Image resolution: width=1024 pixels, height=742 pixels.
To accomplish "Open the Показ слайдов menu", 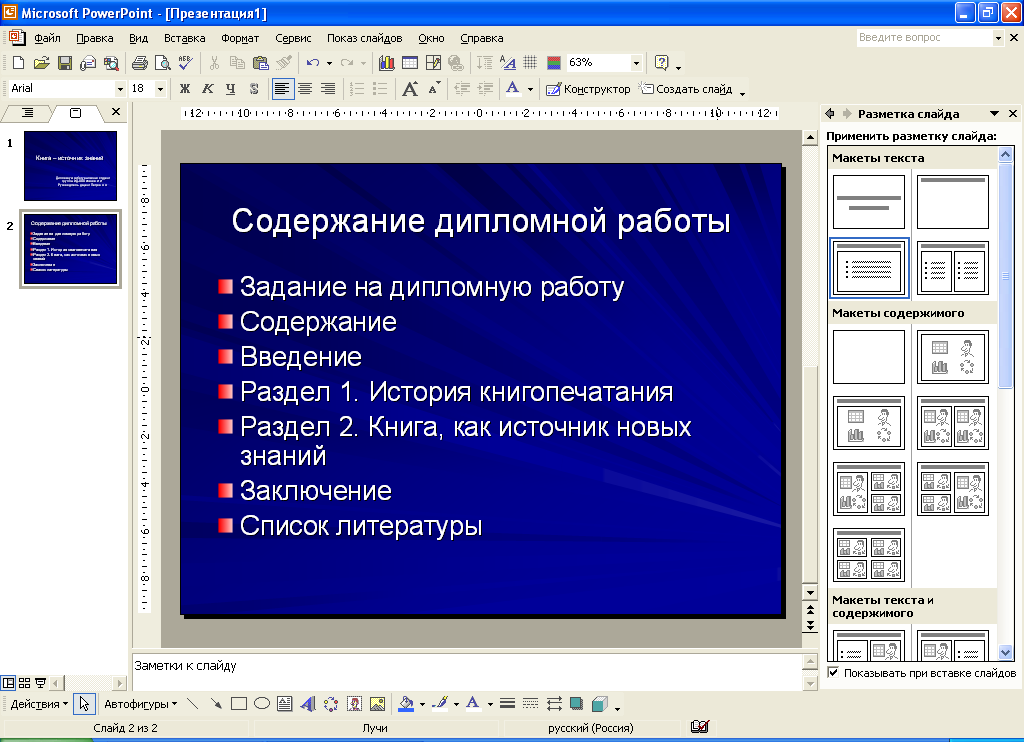I will [x=364, y=38].
